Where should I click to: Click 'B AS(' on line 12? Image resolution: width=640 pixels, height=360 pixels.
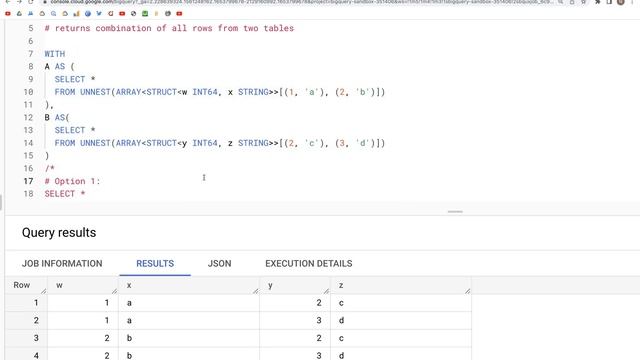coord(57,118)
